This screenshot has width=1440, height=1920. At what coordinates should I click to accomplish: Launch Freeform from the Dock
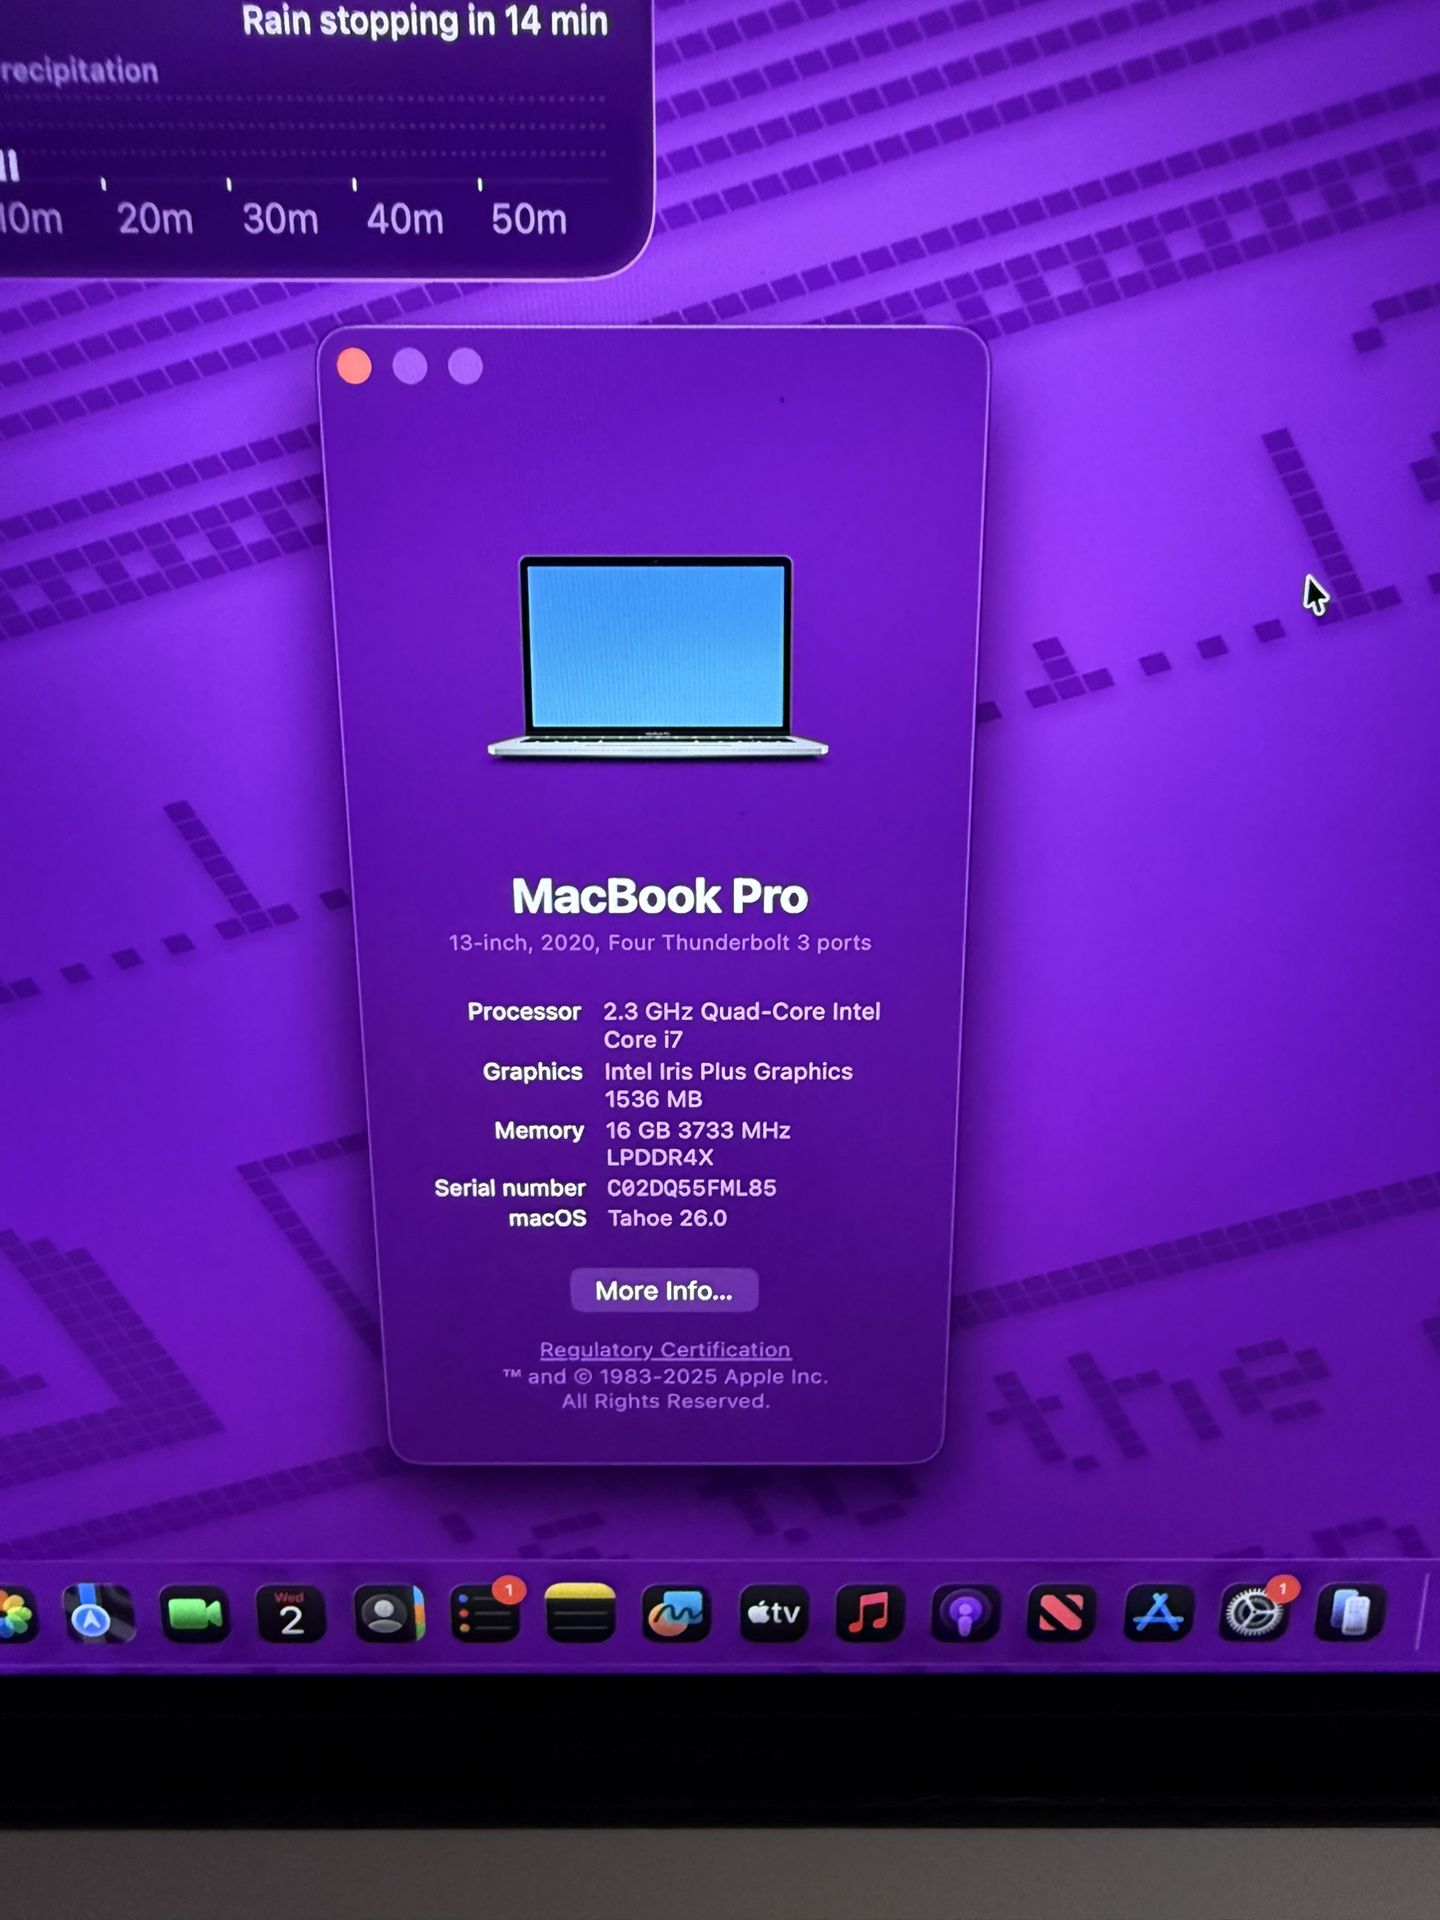click(x=676, y=1613)
